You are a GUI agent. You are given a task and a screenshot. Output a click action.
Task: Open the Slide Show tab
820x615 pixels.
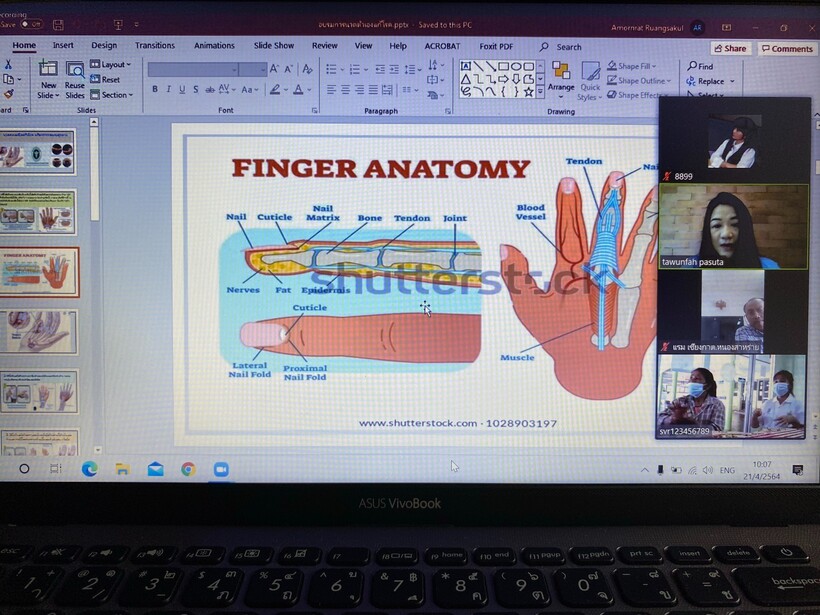(x=273, y=46)
